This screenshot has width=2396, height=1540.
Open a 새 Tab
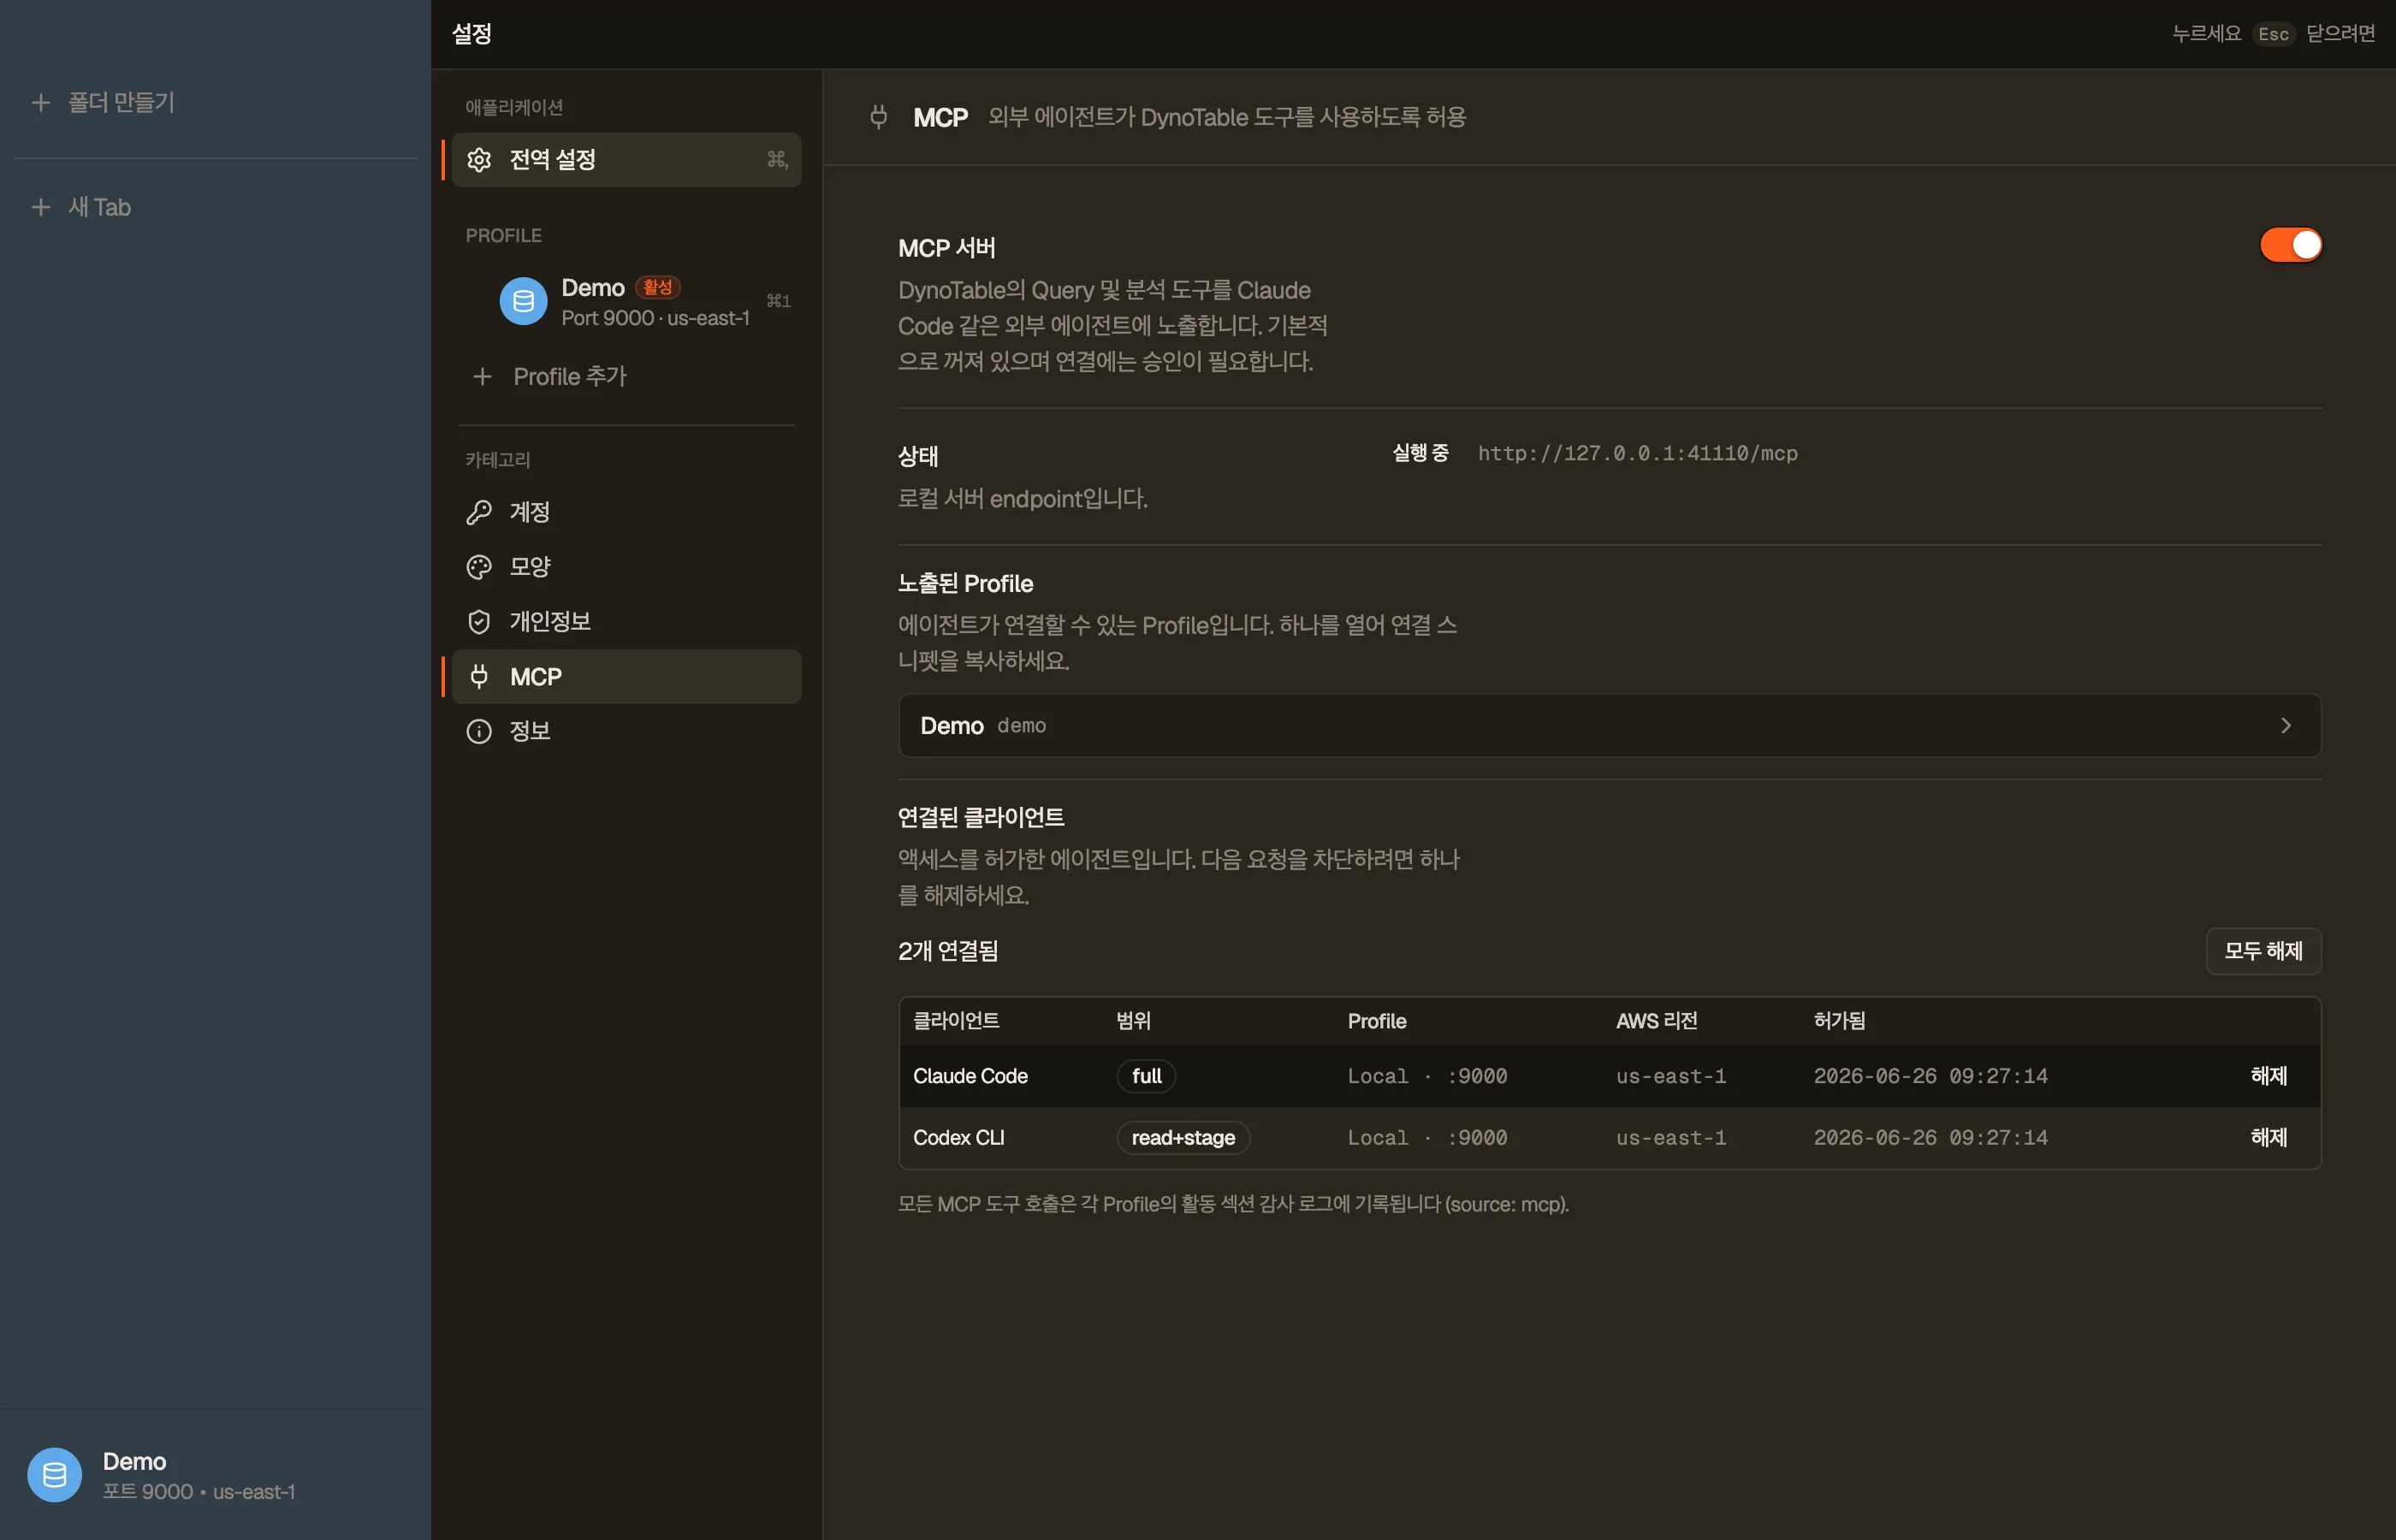tap(99, 207)
